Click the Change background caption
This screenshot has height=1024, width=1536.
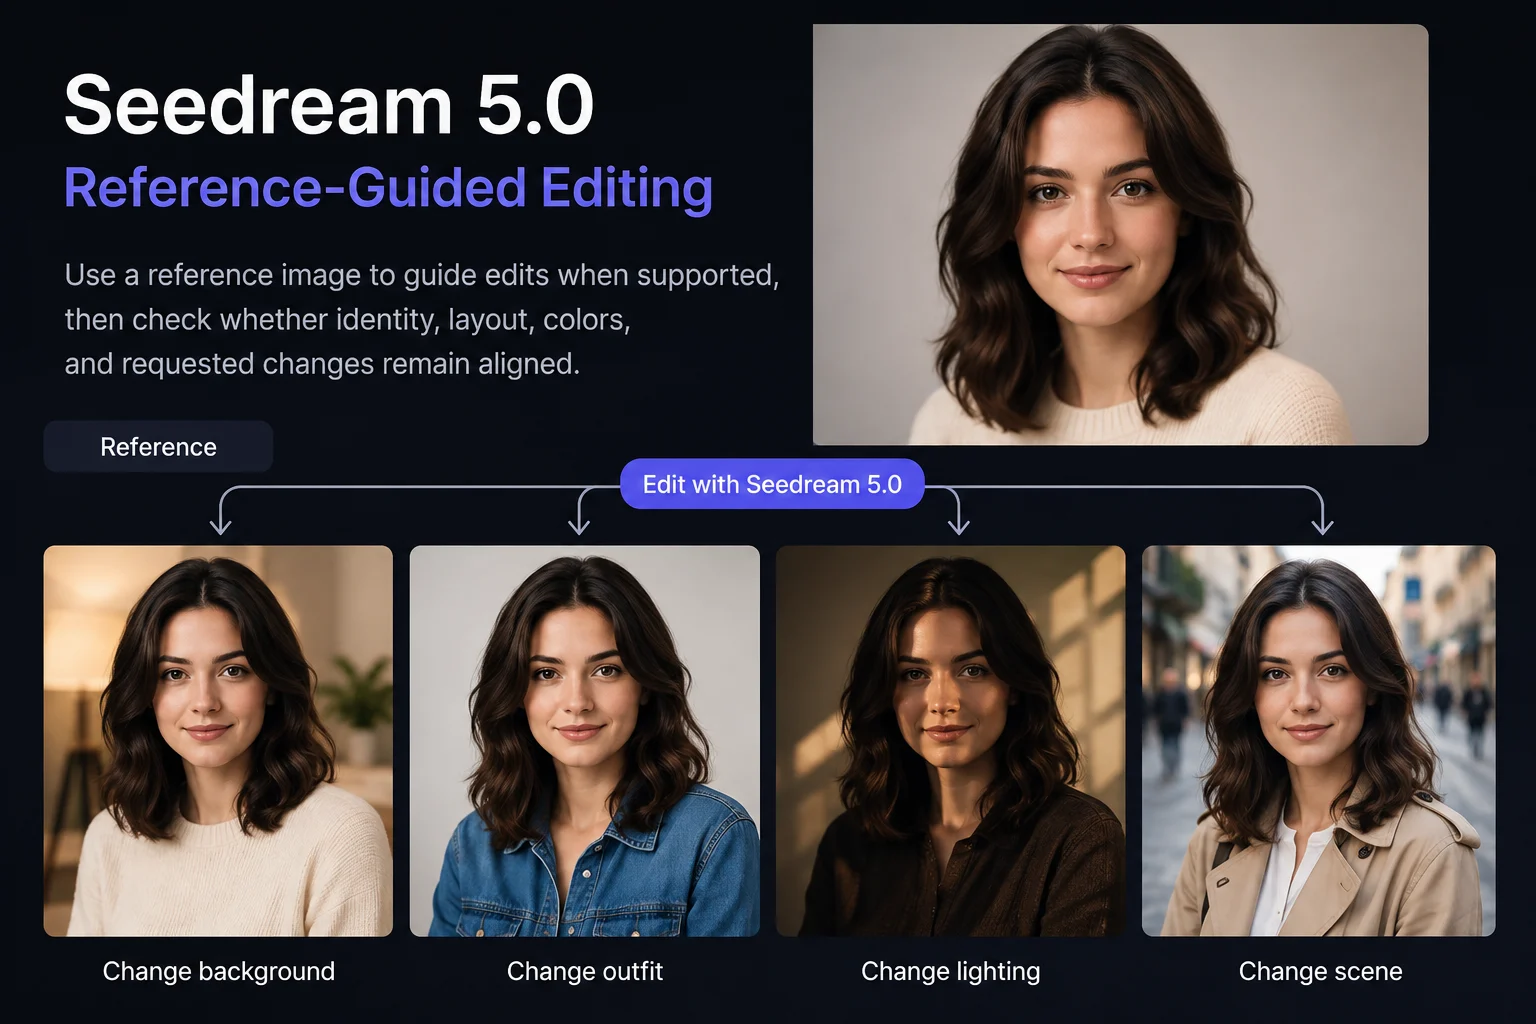[219, 971]
